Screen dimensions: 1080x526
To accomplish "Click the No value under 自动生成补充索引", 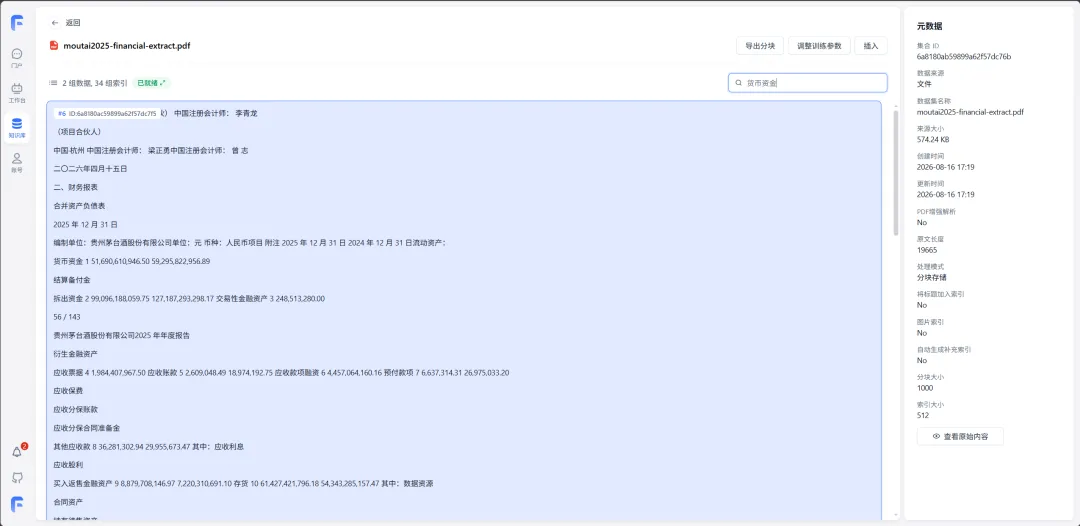I will [x=922, y=360].
